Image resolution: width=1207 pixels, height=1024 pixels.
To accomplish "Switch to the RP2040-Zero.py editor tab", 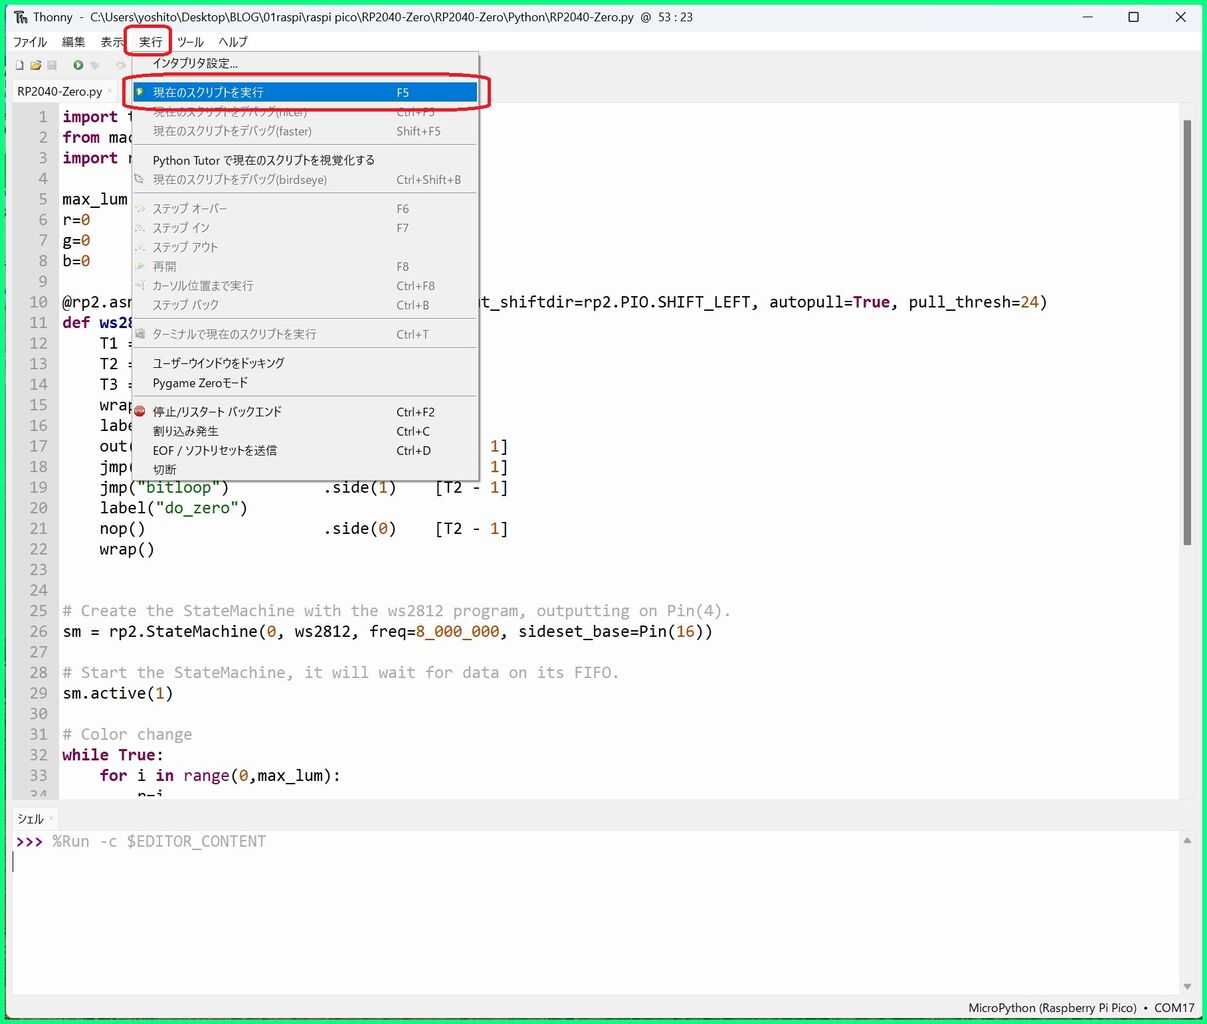I will pos(60,91).
